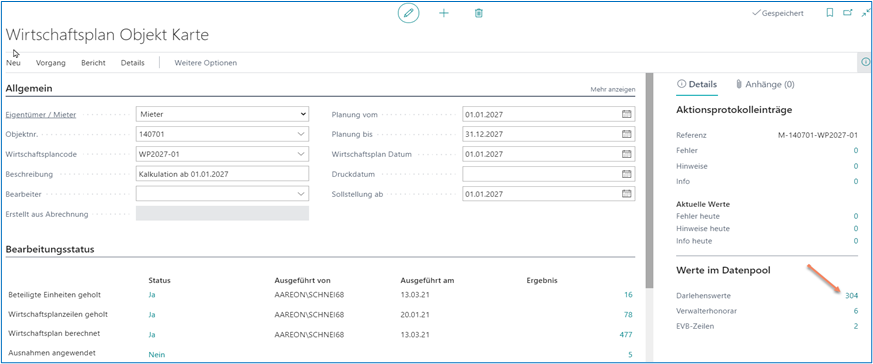The image size is (873, 364).
Task: Click the Hinweise count value
Action: tap(856, 166)
